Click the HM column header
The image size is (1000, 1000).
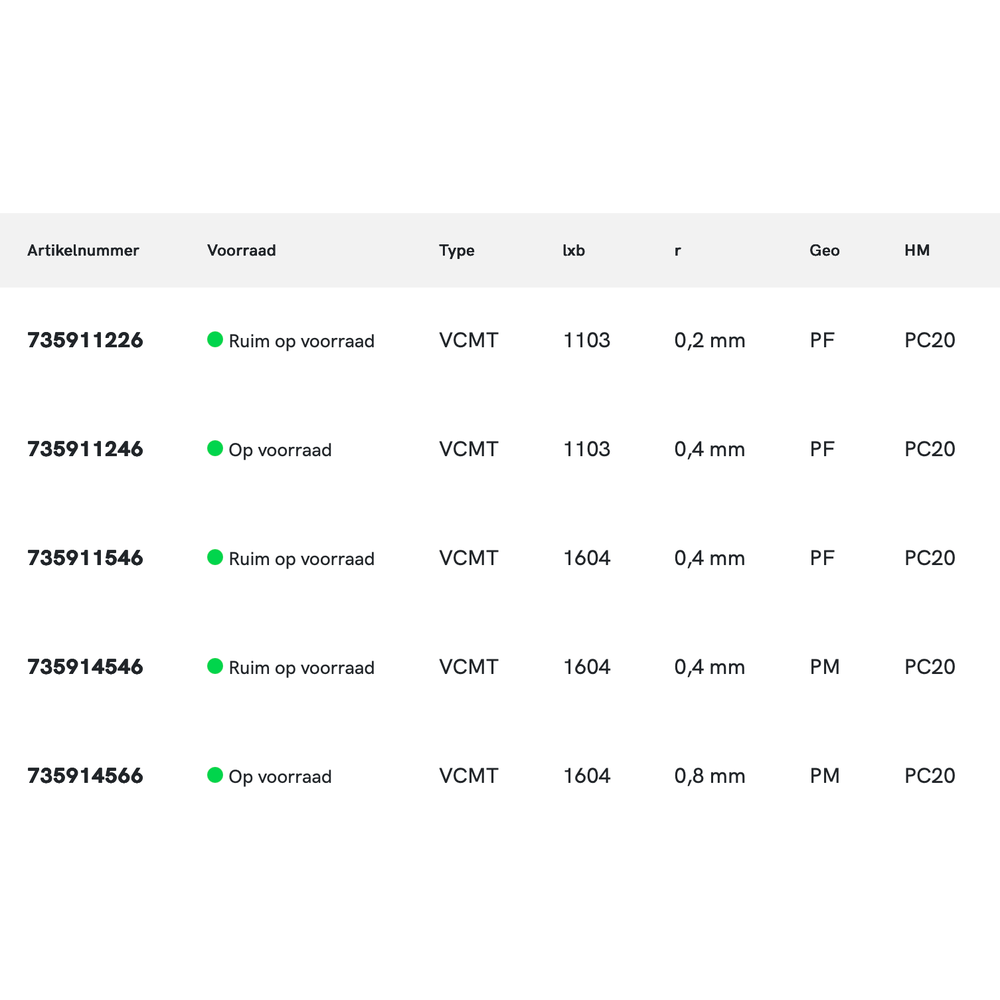coord(917,250)
